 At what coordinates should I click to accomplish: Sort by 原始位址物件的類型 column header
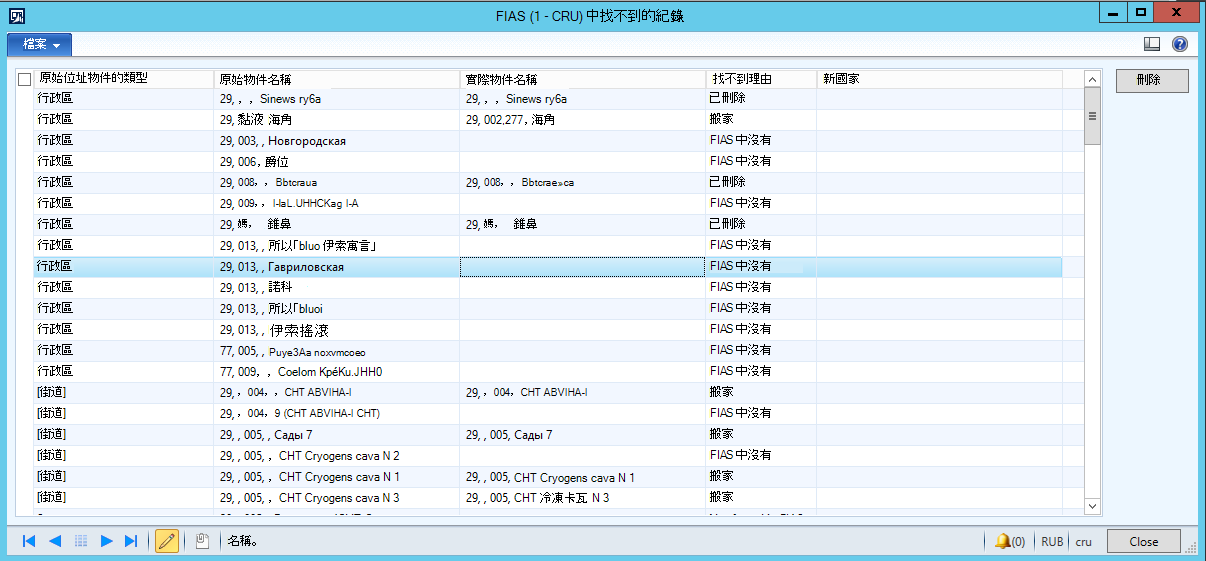(x=124, y=78)
